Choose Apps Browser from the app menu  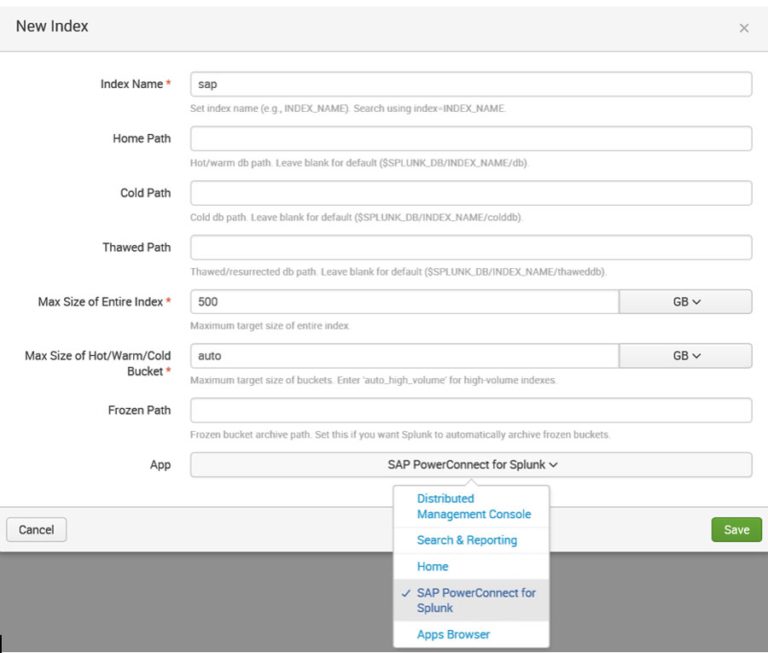453,634
